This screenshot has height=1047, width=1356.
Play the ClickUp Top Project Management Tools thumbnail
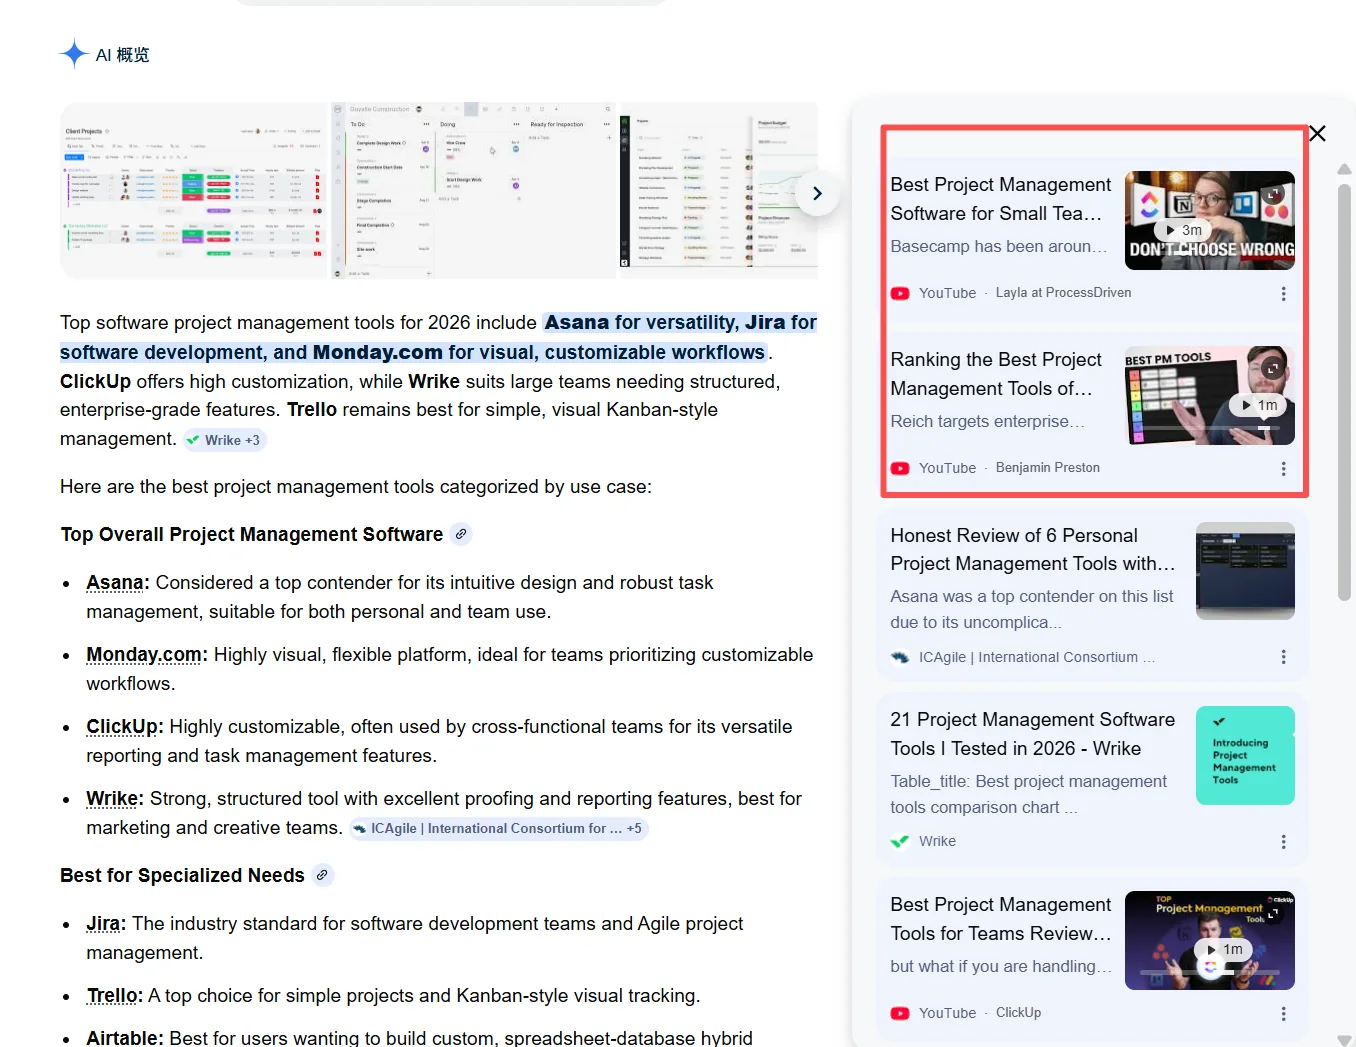(1210, 940)
